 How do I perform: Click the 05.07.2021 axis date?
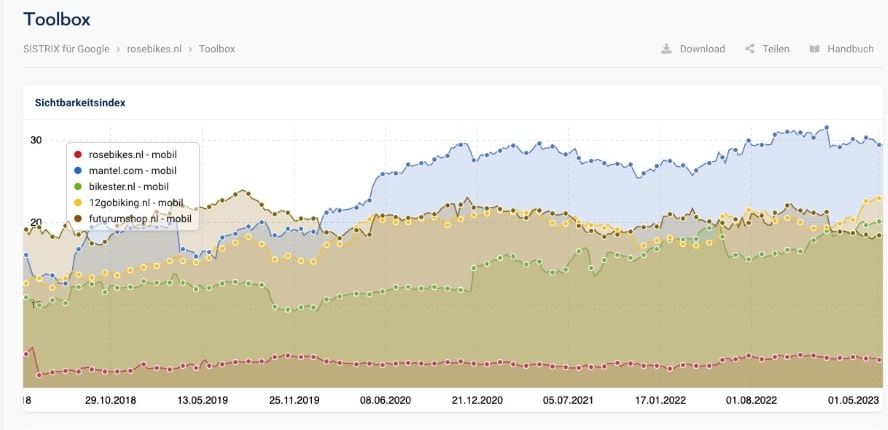point(569,401)
